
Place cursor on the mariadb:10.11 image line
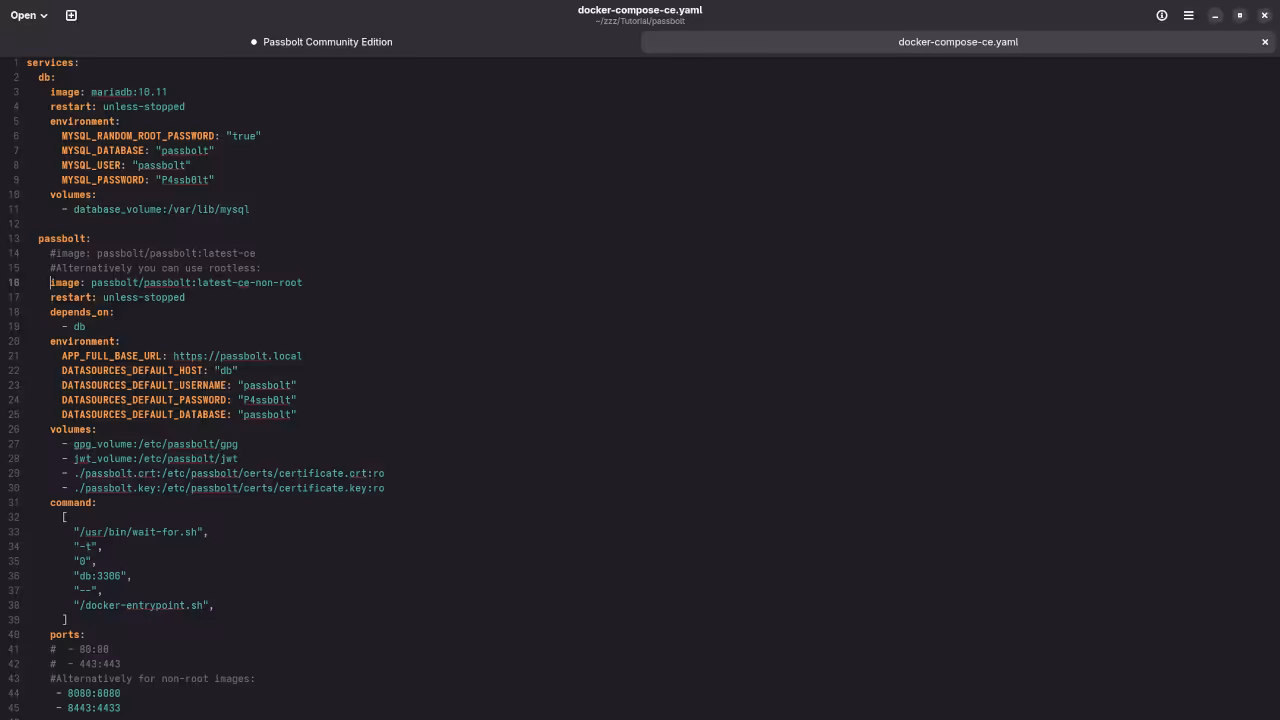pyautogui.click(x=128, y=91)
